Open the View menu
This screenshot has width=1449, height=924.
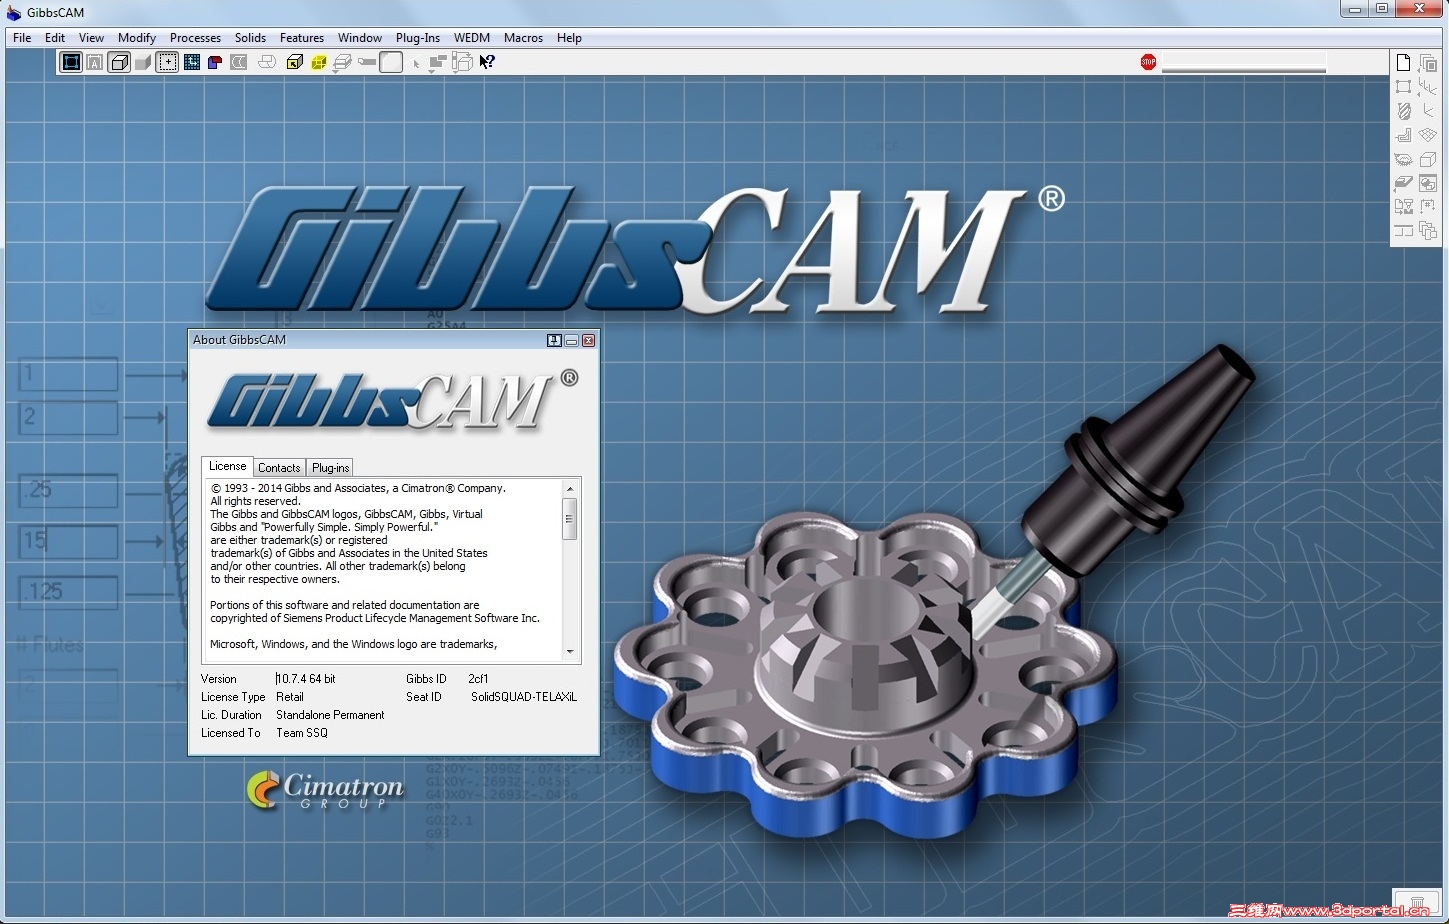(x=91, y=38)
